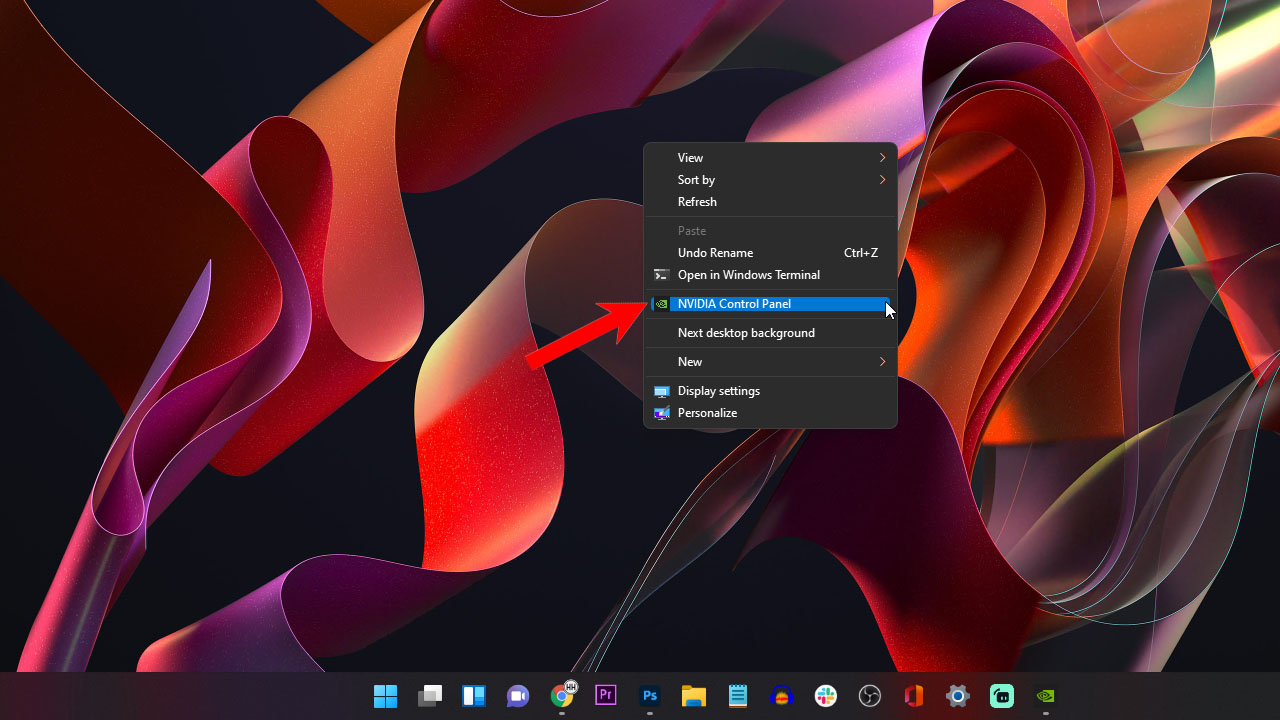
Task: Open Display settings from the context menu
Action: coord(770,391)
